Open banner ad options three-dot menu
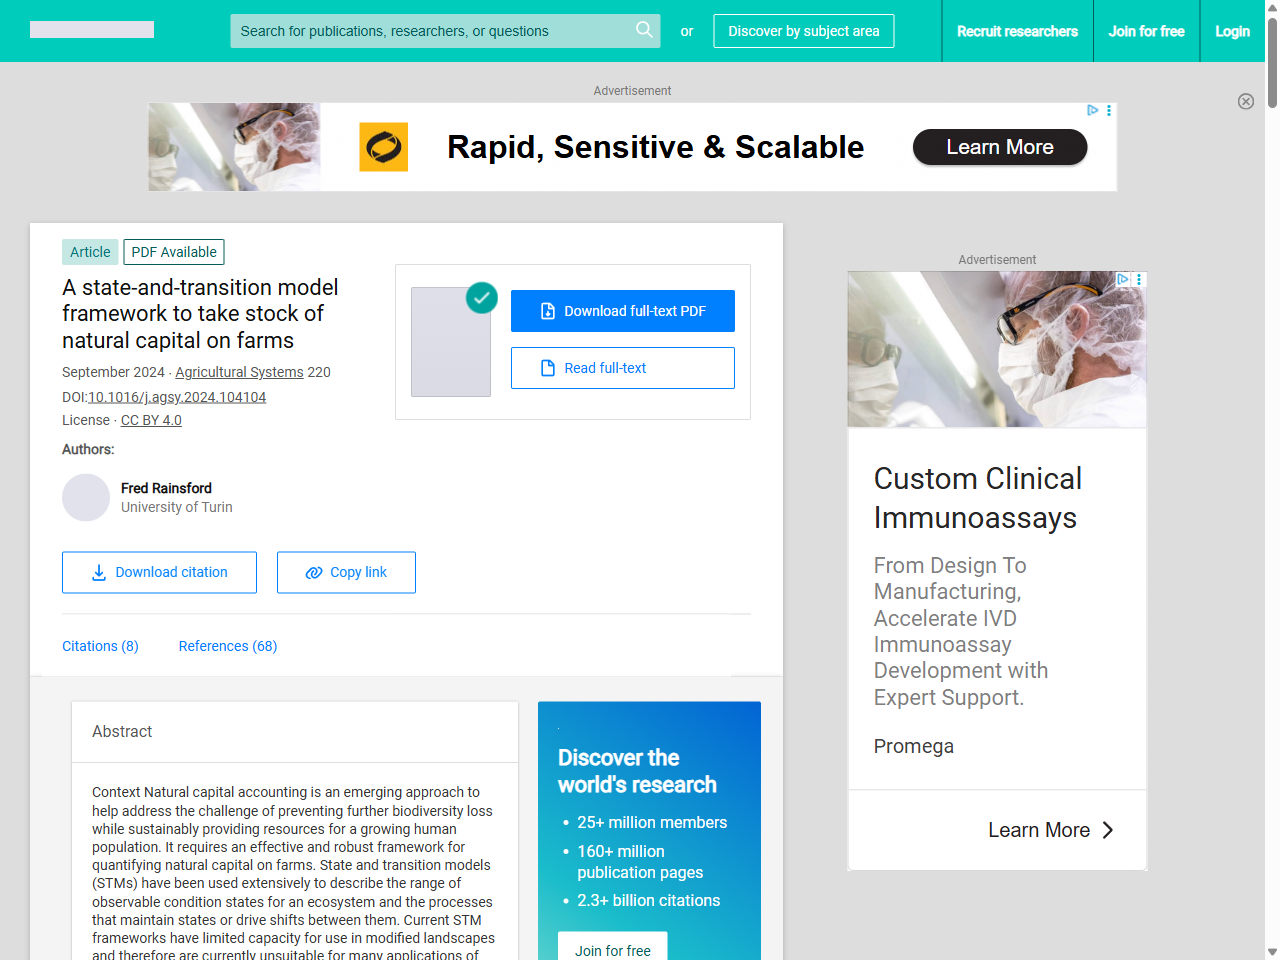This screenshot has width=1280, height=960. [x=1109, y=110]
